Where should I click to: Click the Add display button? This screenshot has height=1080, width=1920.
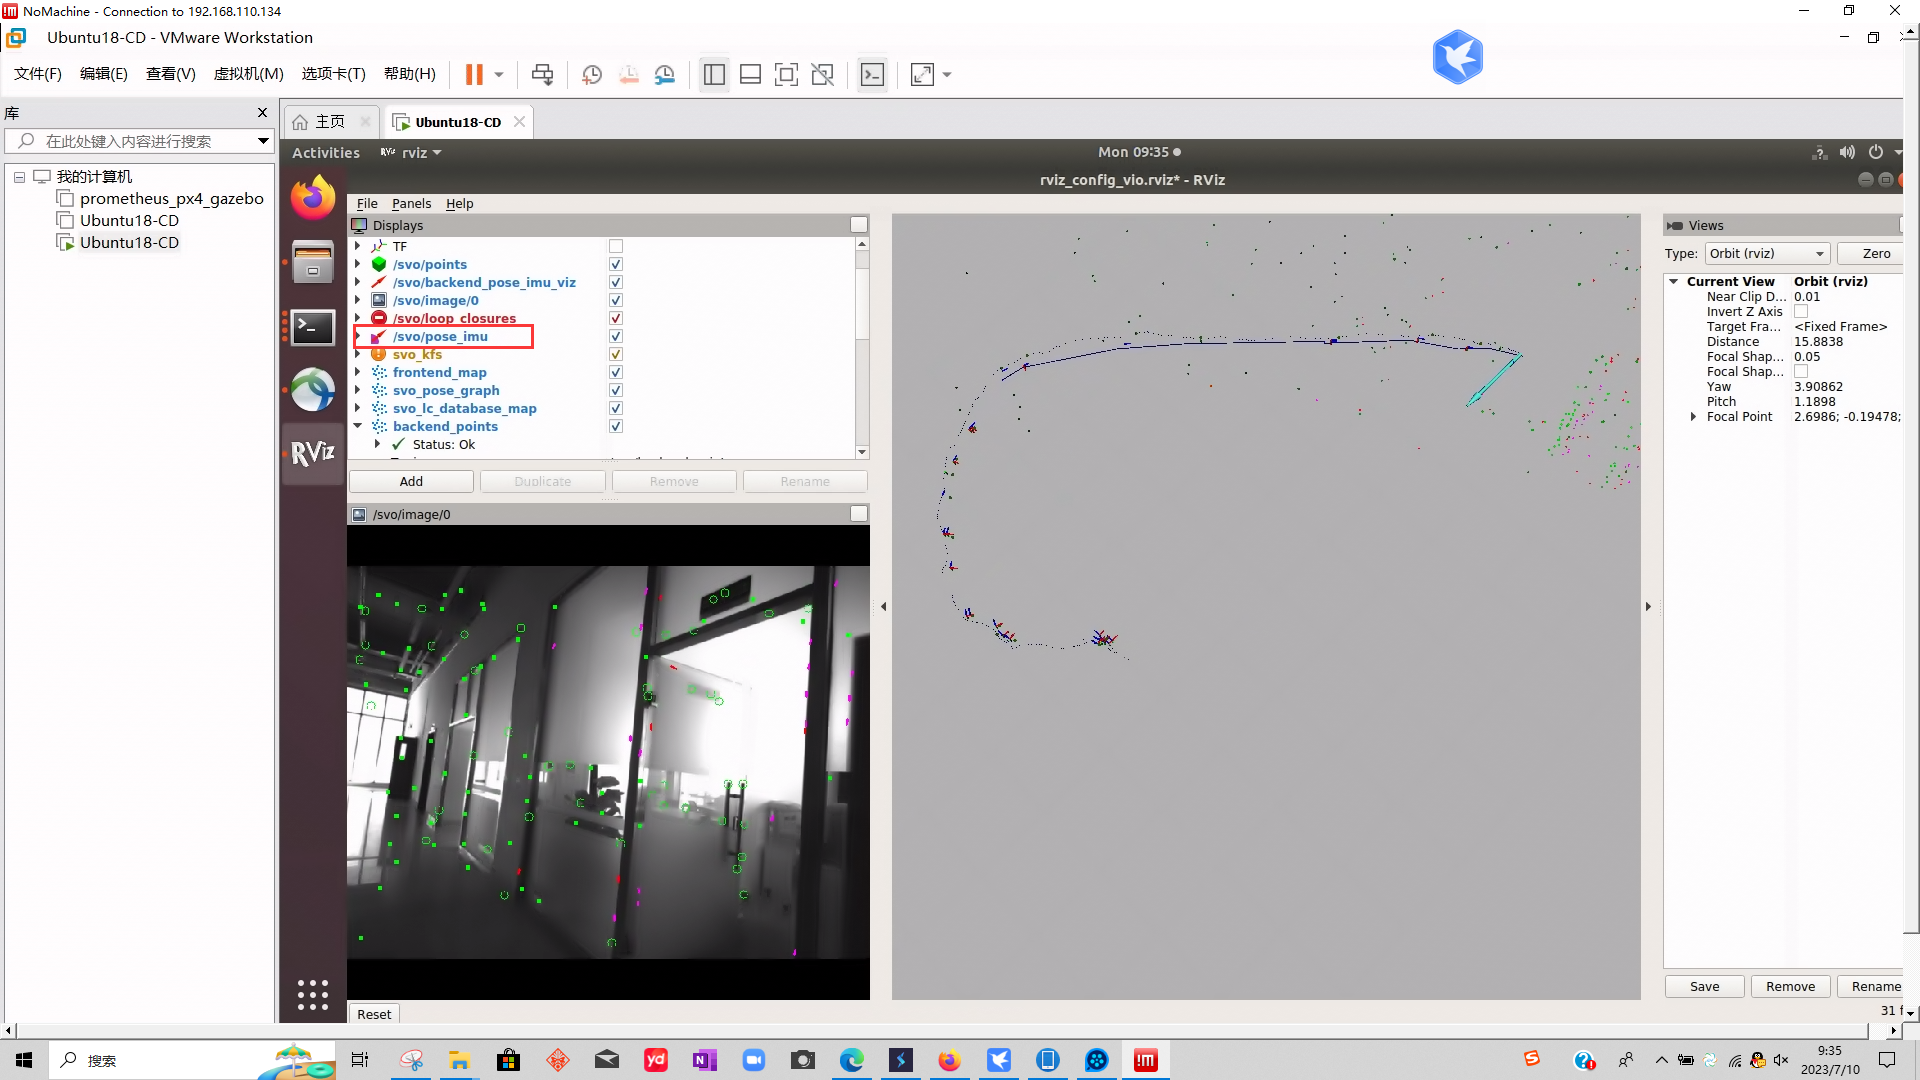coord(411,481)
